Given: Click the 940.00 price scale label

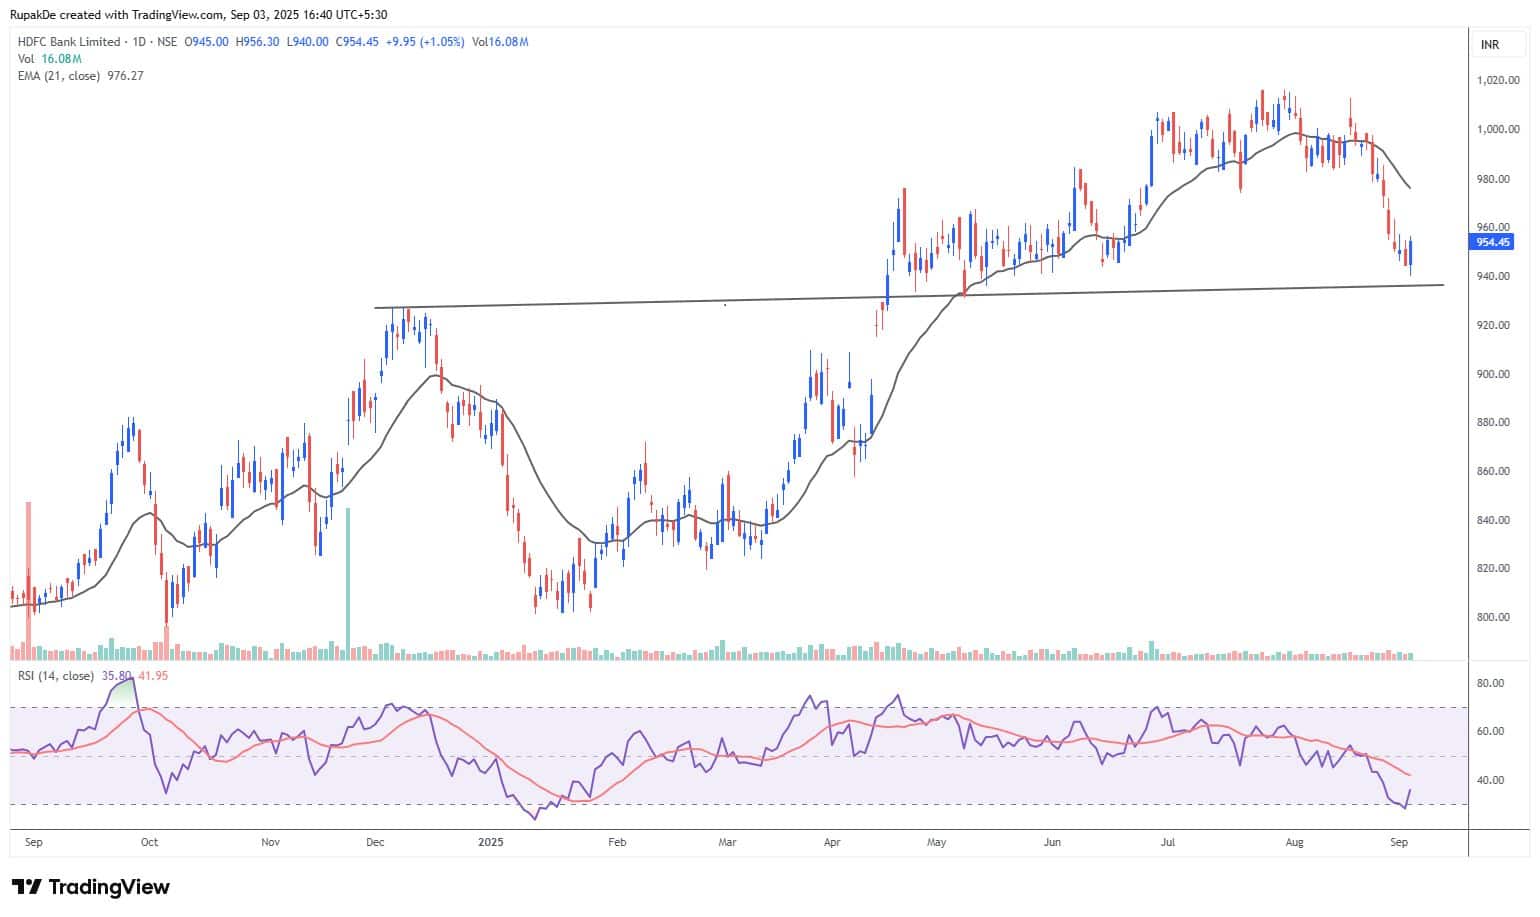Looking at the screenshot, I should point(1493,277).
